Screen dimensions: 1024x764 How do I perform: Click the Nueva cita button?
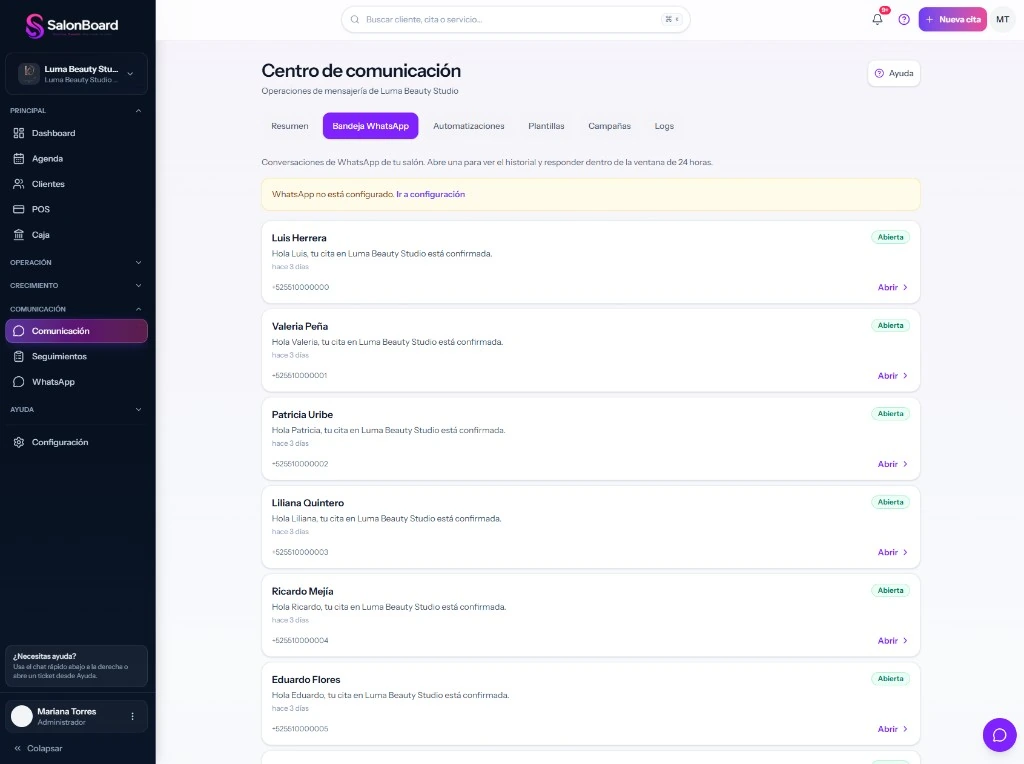(952, 20)
